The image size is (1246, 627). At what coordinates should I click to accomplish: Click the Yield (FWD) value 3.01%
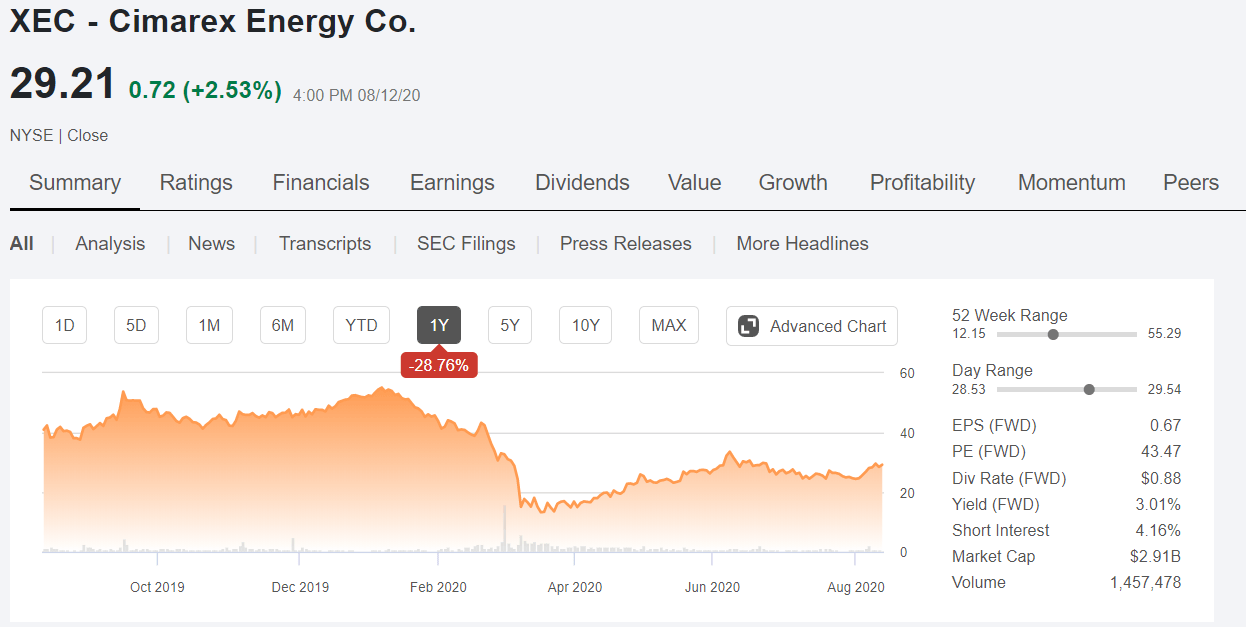1159,504
